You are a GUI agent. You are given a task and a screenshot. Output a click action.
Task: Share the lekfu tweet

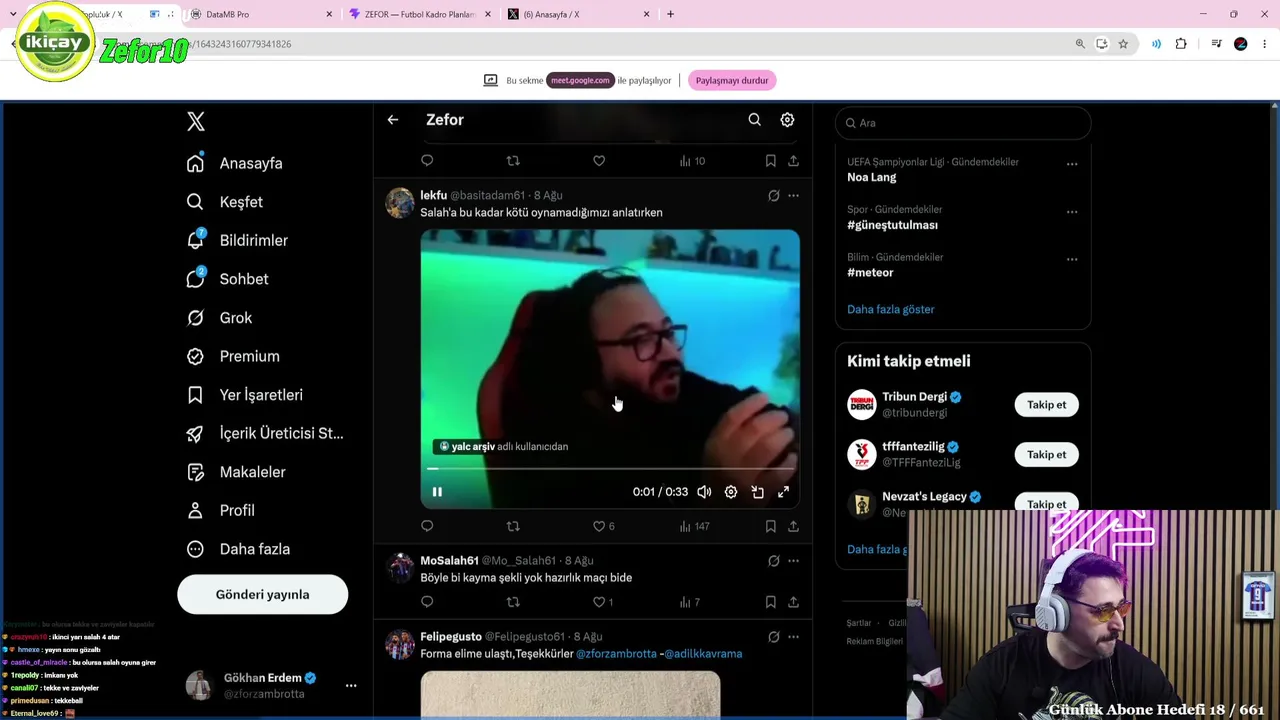793,526
